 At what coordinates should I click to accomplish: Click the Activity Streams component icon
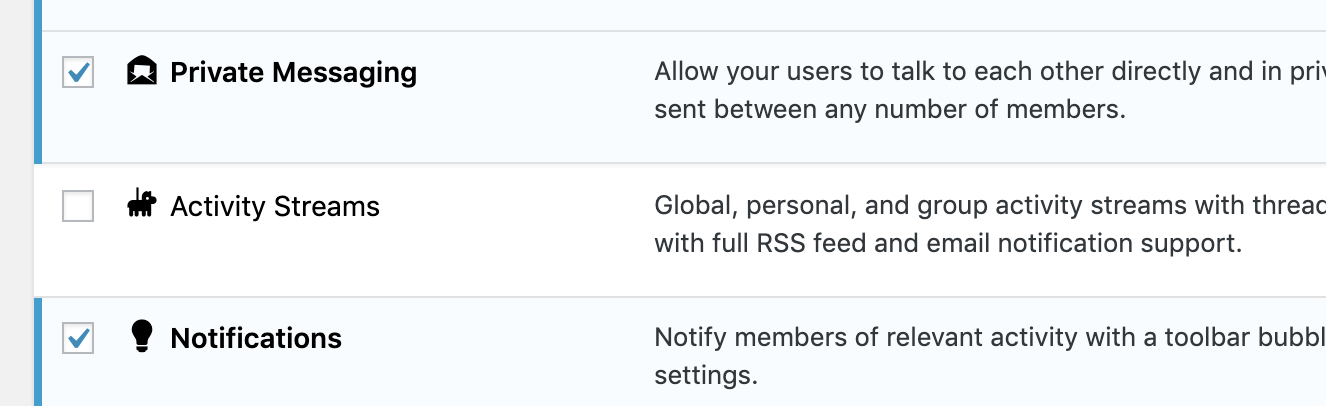(142, 203)
